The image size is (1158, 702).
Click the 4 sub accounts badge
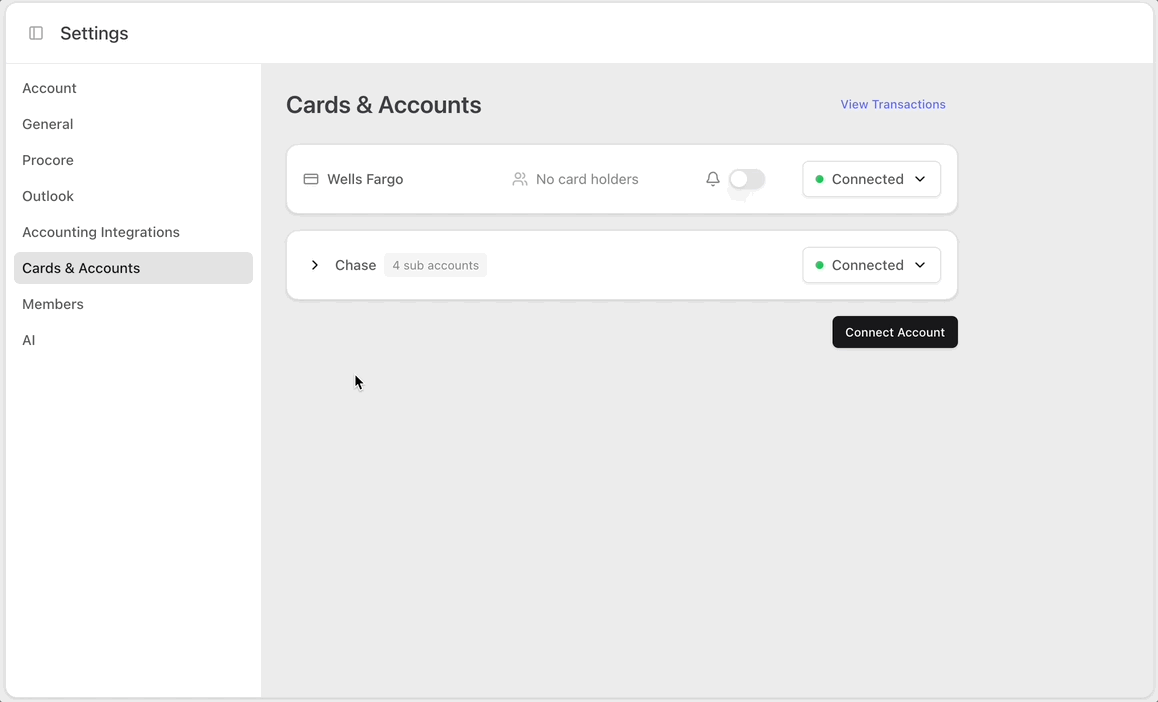(x=435, y=265)
